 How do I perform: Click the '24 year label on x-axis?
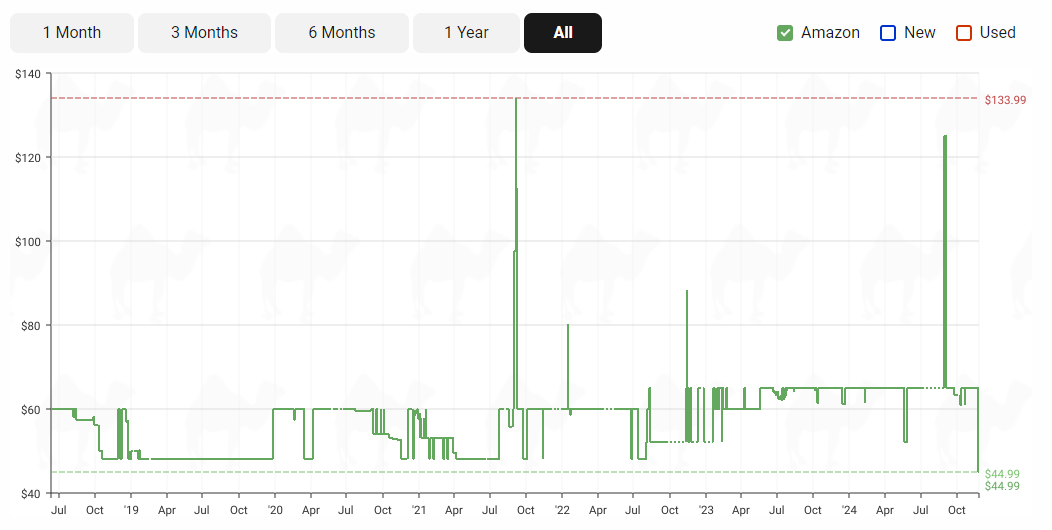pyautogui.click(x=849, y=510)
